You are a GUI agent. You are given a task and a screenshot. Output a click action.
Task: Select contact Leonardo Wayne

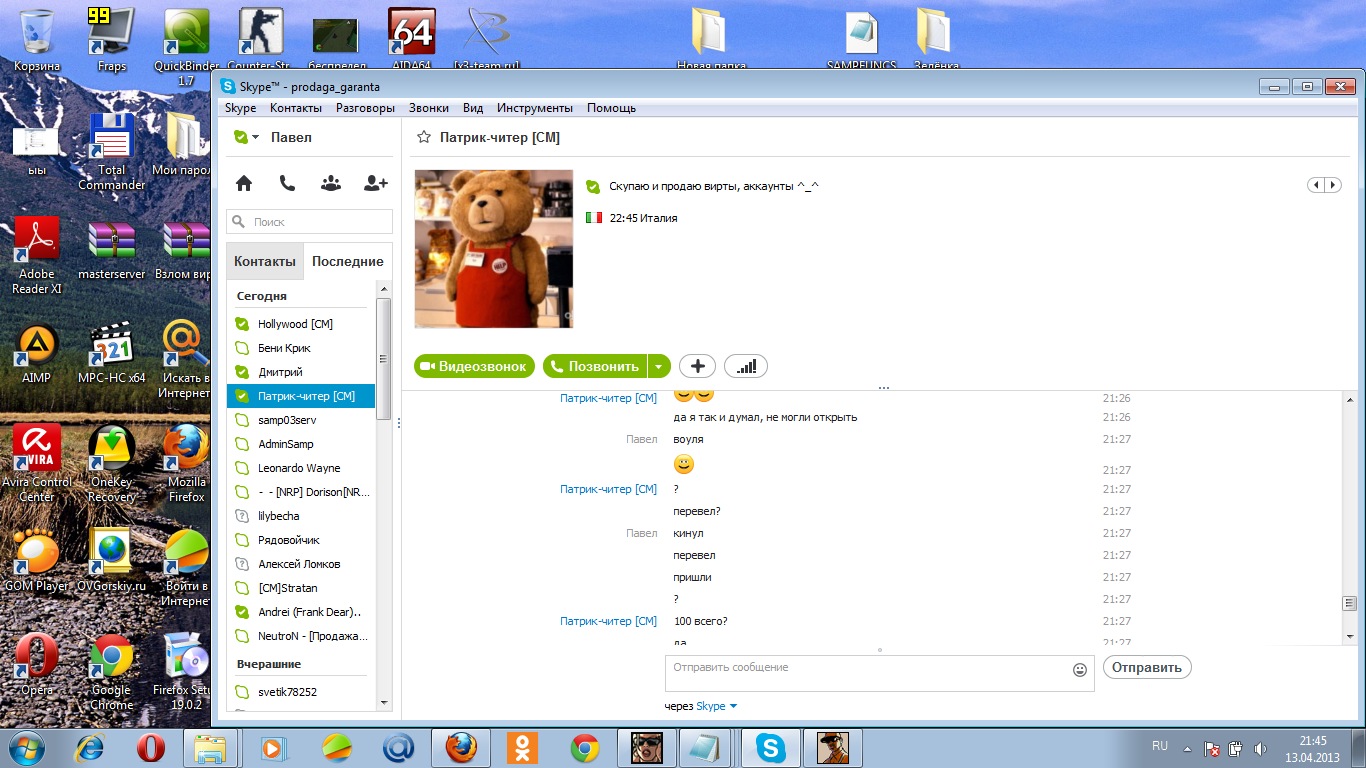[301, 468]
